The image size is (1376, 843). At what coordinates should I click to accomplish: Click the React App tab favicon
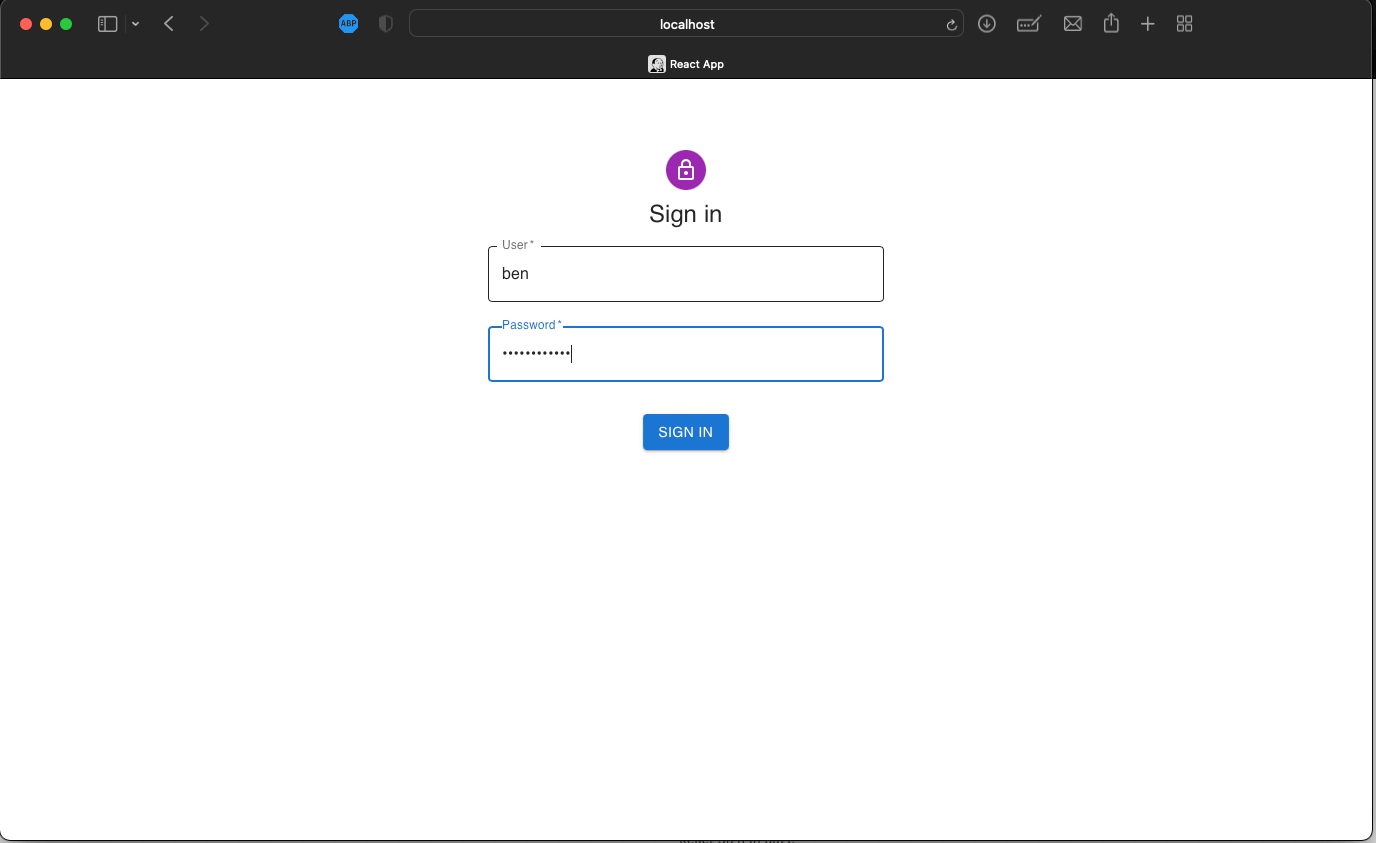657,64
